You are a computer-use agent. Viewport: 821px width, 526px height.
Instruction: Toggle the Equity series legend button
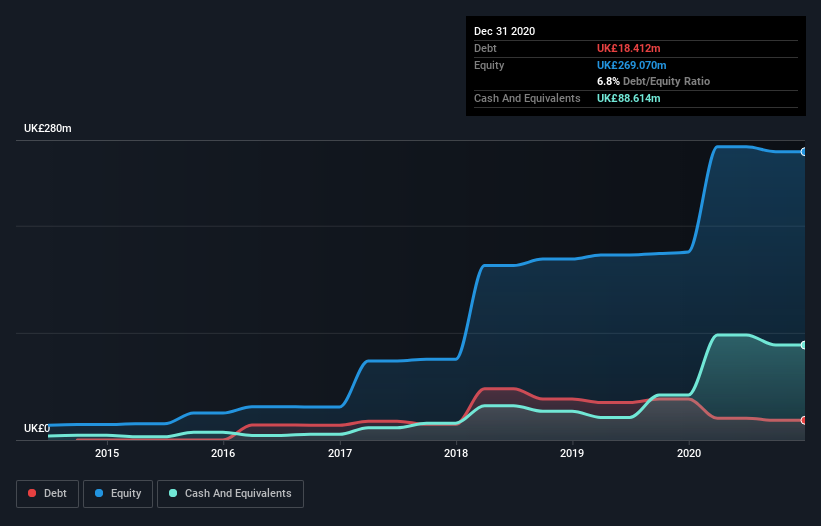(x=118, y=494)
